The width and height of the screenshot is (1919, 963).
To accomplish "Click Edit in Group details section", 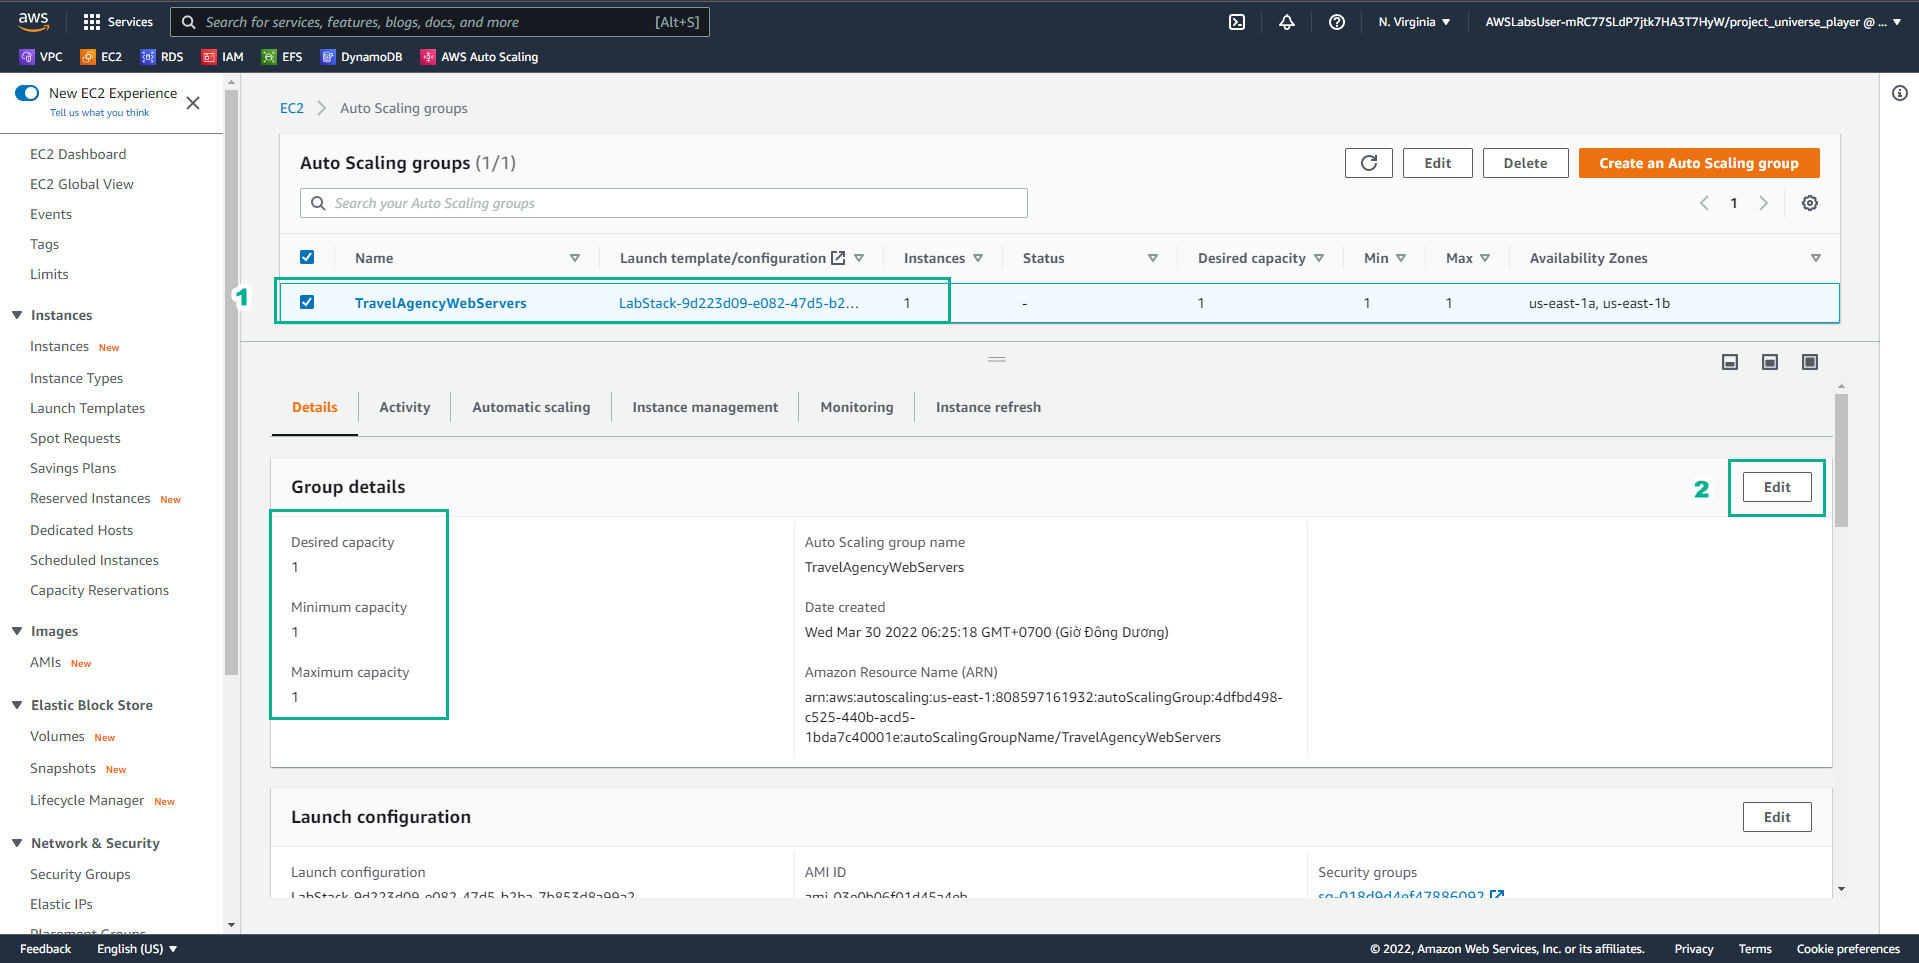I will [x=1777, y=487].
